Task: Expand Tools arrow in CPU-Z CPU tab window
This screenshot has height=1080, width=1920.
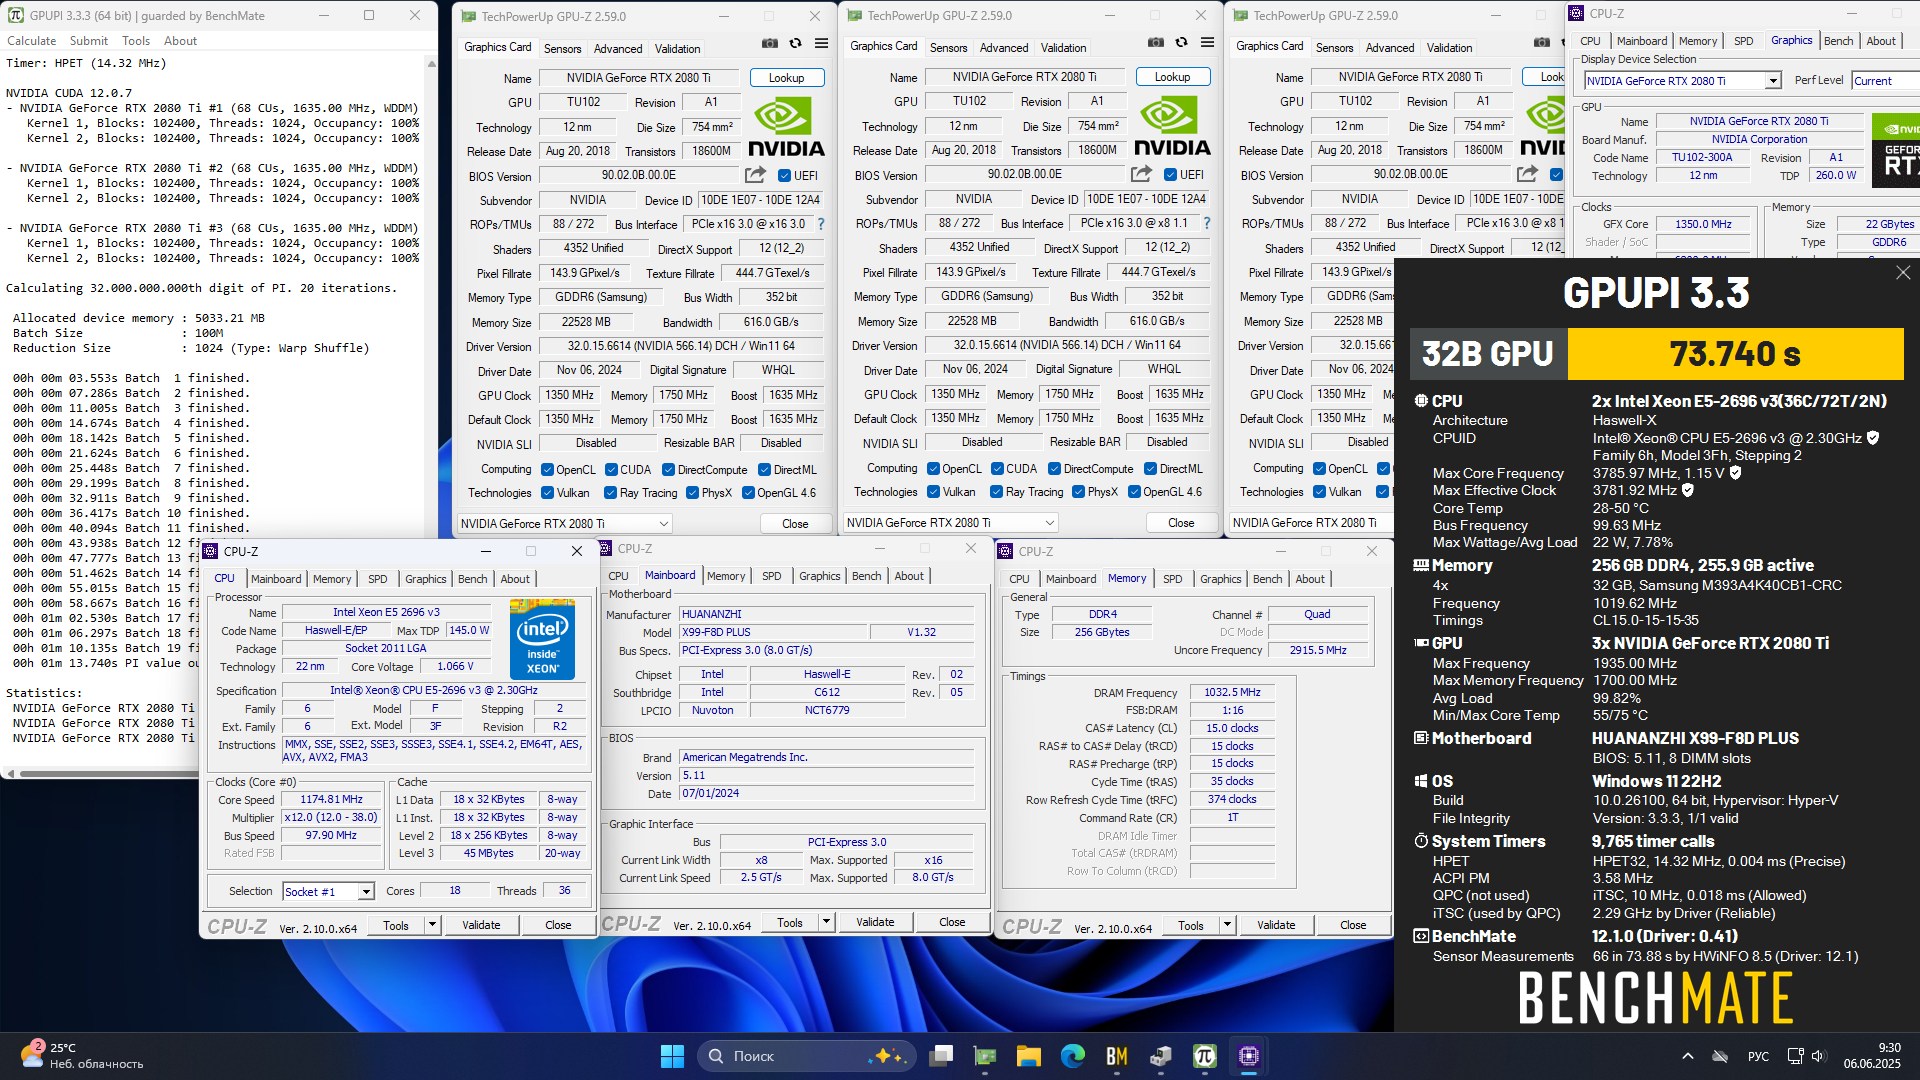Action: pos(432,925)
